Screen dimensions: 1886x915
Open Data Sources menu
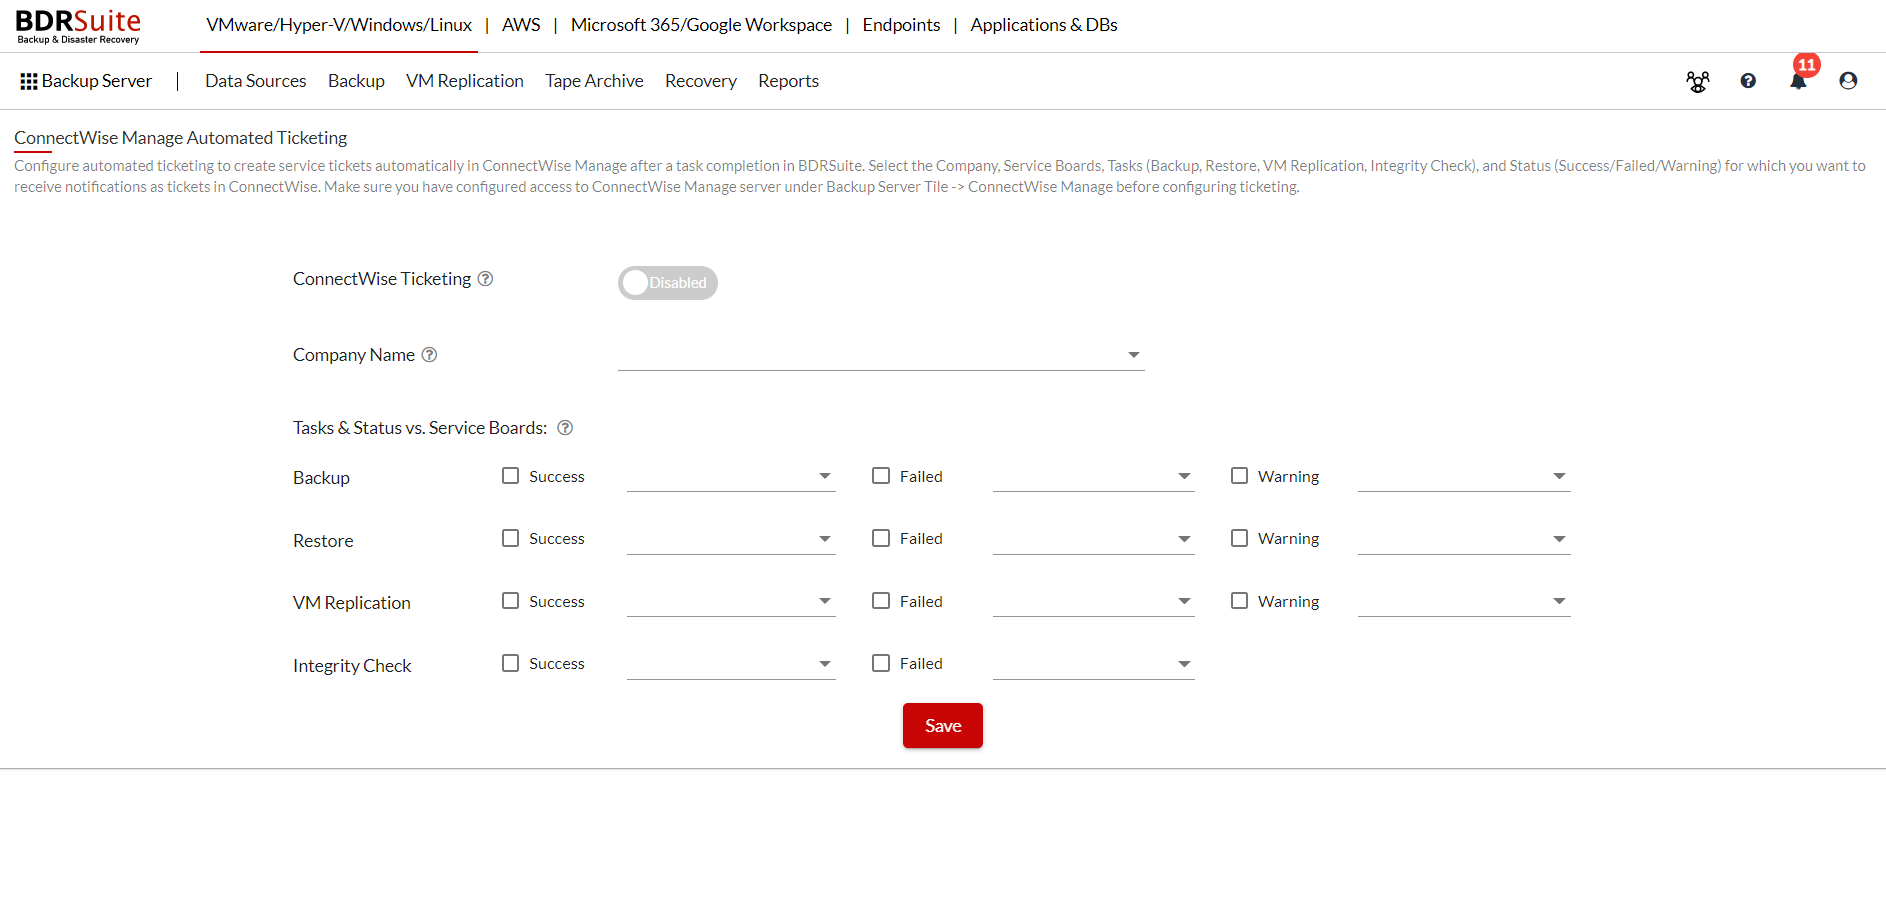[x=256, y=81]
